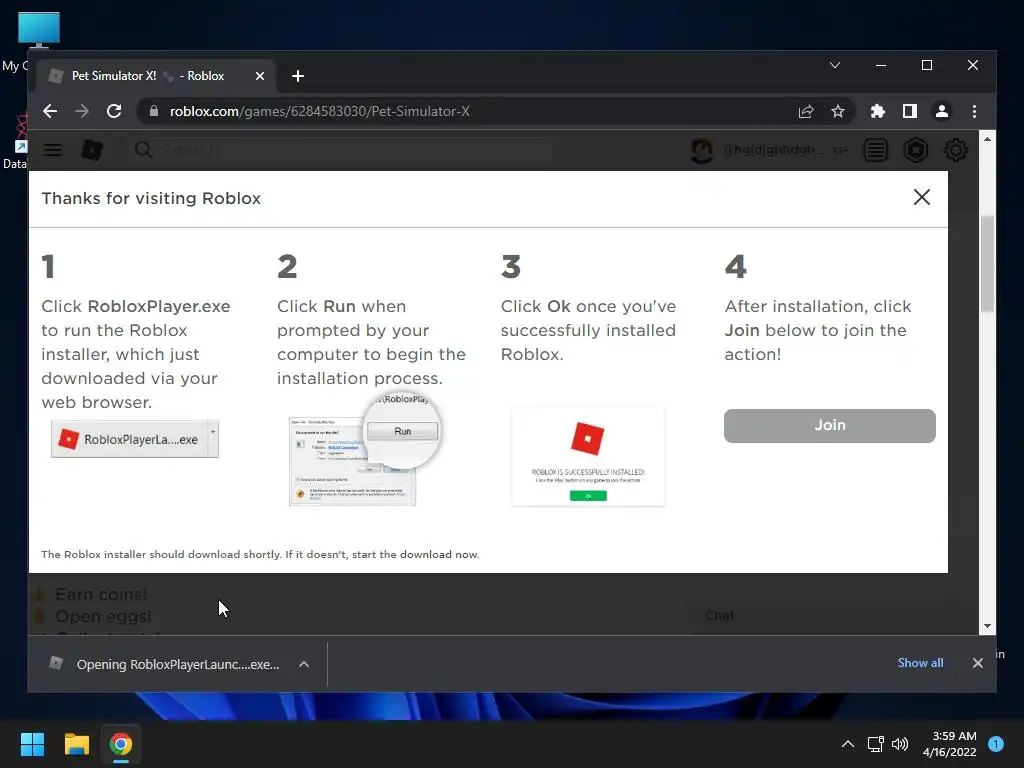
Task: Go back in Chrome browser
Action: click(50, 111)
